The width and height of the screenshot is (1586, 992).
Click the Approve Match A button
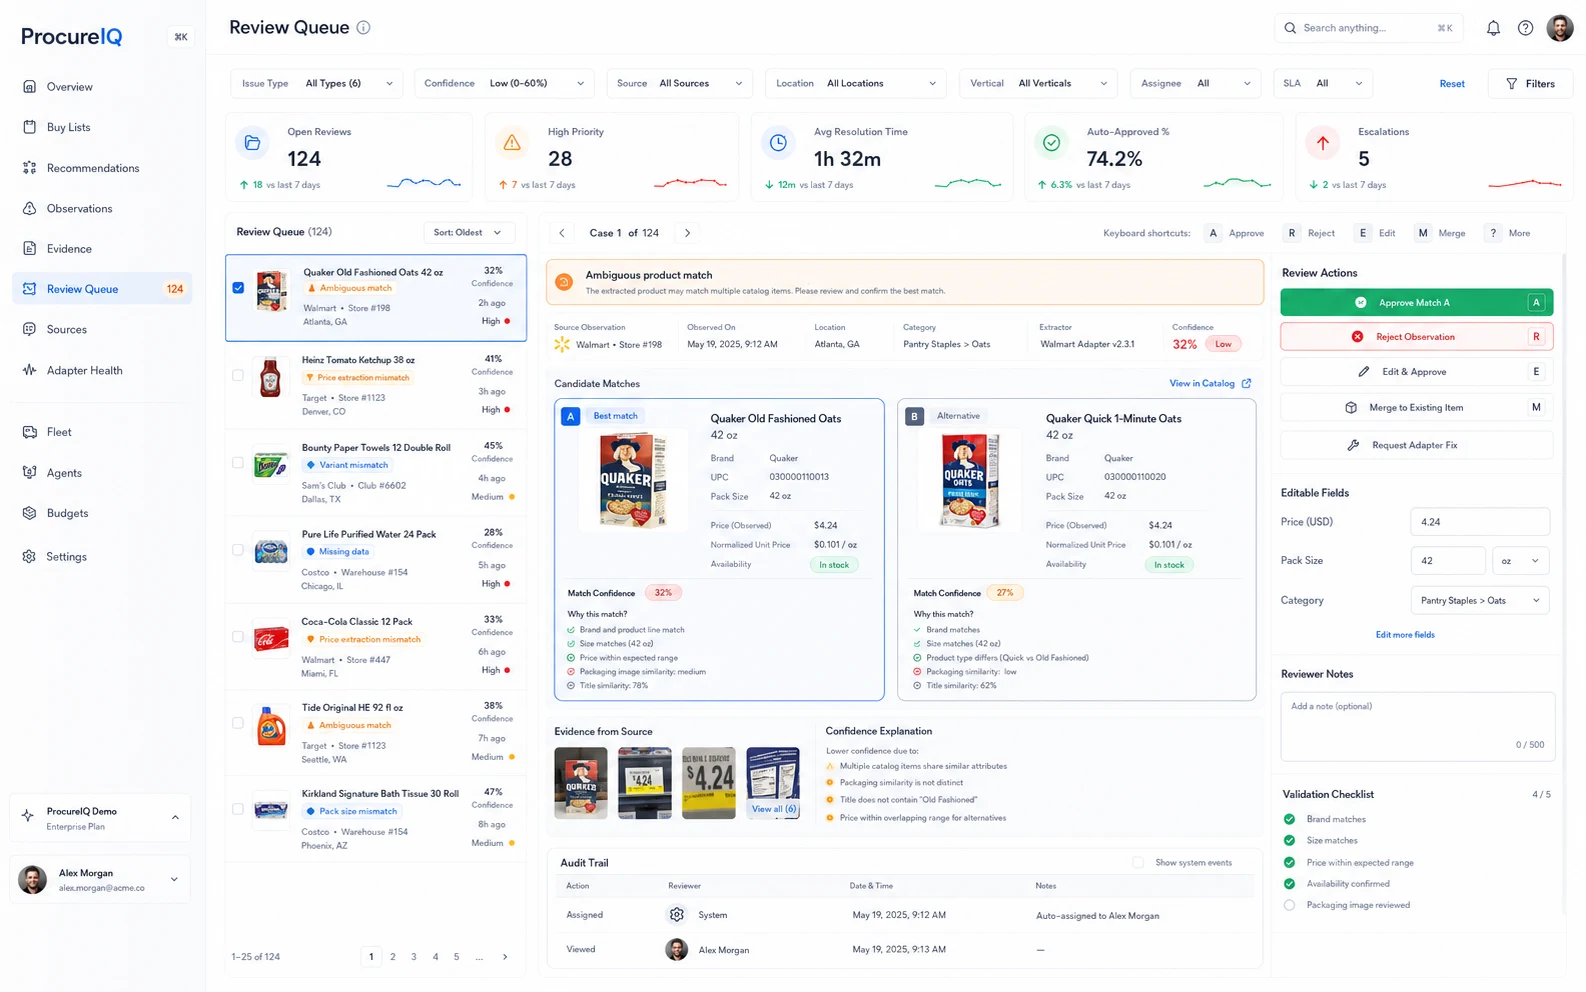click(1416, 302)
